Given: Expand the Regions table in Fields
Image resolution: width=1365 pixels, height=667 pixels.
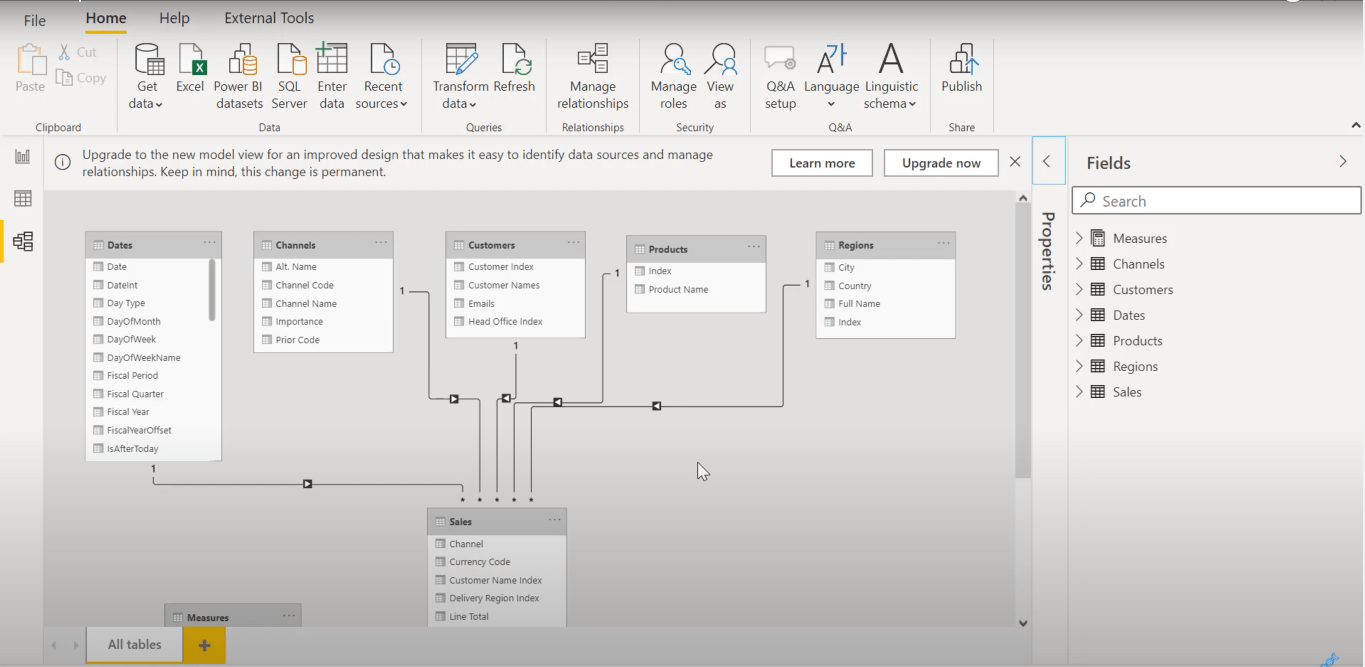Looking at the screenshot, I should pos(1079,366).
